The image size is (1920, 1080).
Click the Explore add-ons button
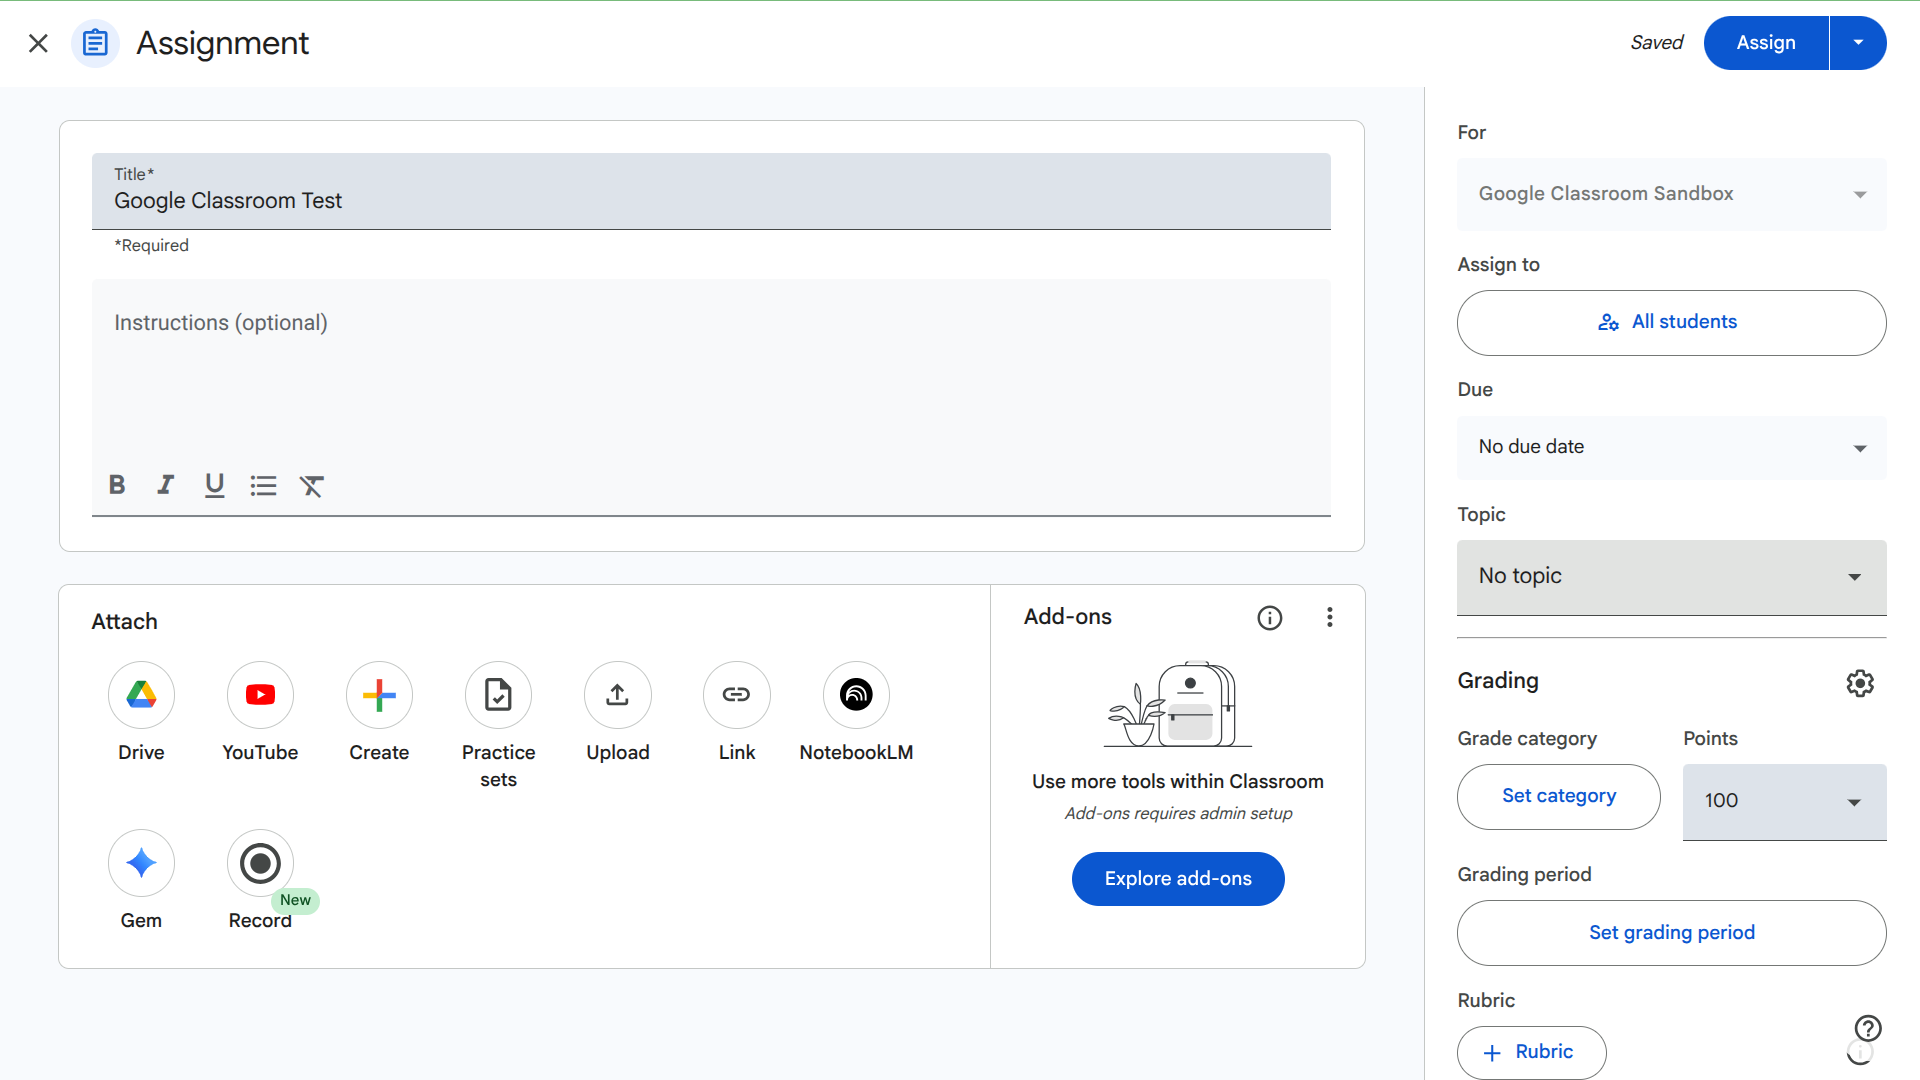click(1178, 879)
